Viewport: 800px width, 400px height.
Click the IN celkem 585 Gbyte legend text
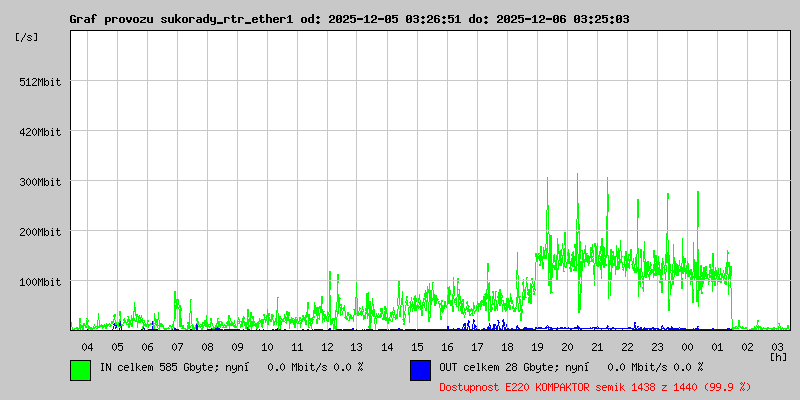click(230, 367)
